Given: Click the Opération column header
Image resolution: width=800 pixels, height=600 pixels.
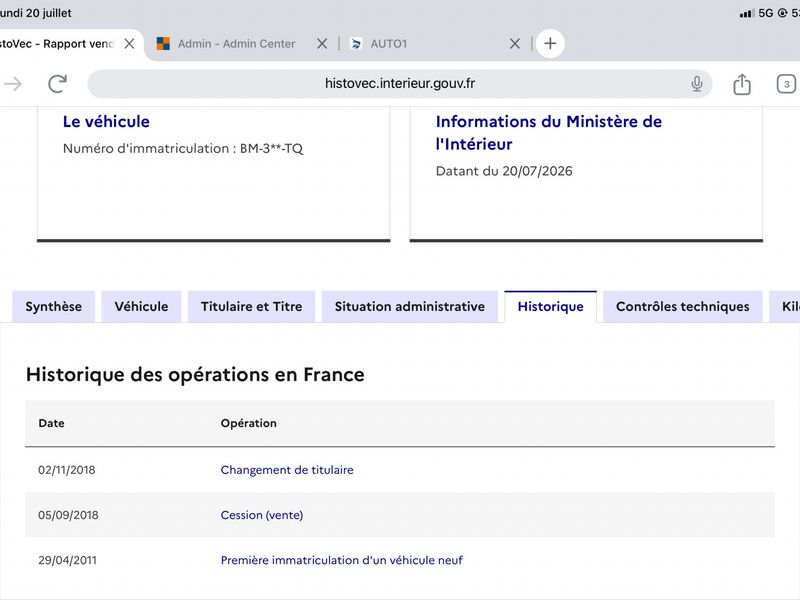Looking at the screenshot, I should [248, 423].
